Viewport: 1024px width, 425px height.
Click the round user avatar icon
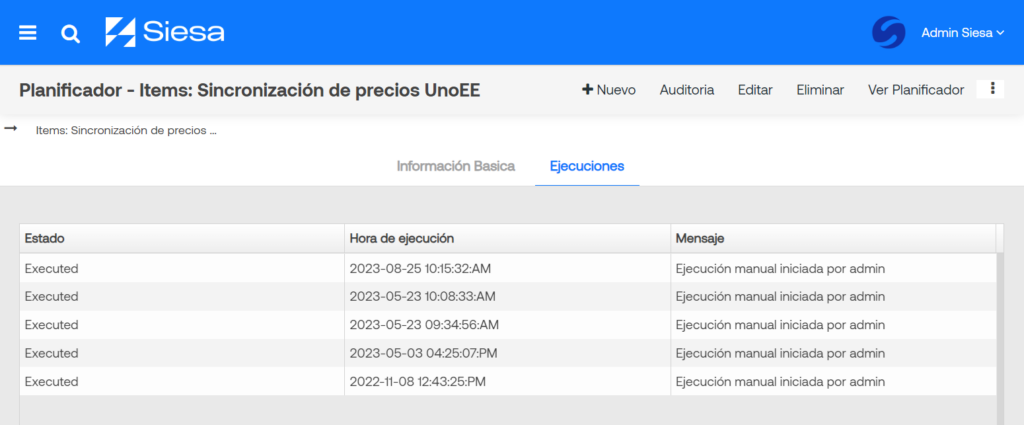(x=889, y=32)
